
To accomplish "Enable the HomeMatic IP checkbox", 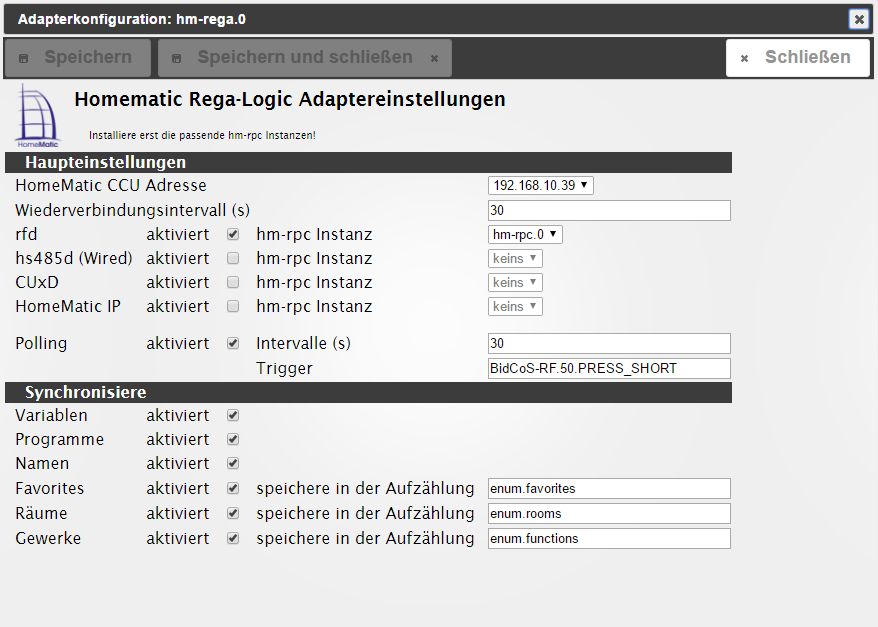I will 233,307.
